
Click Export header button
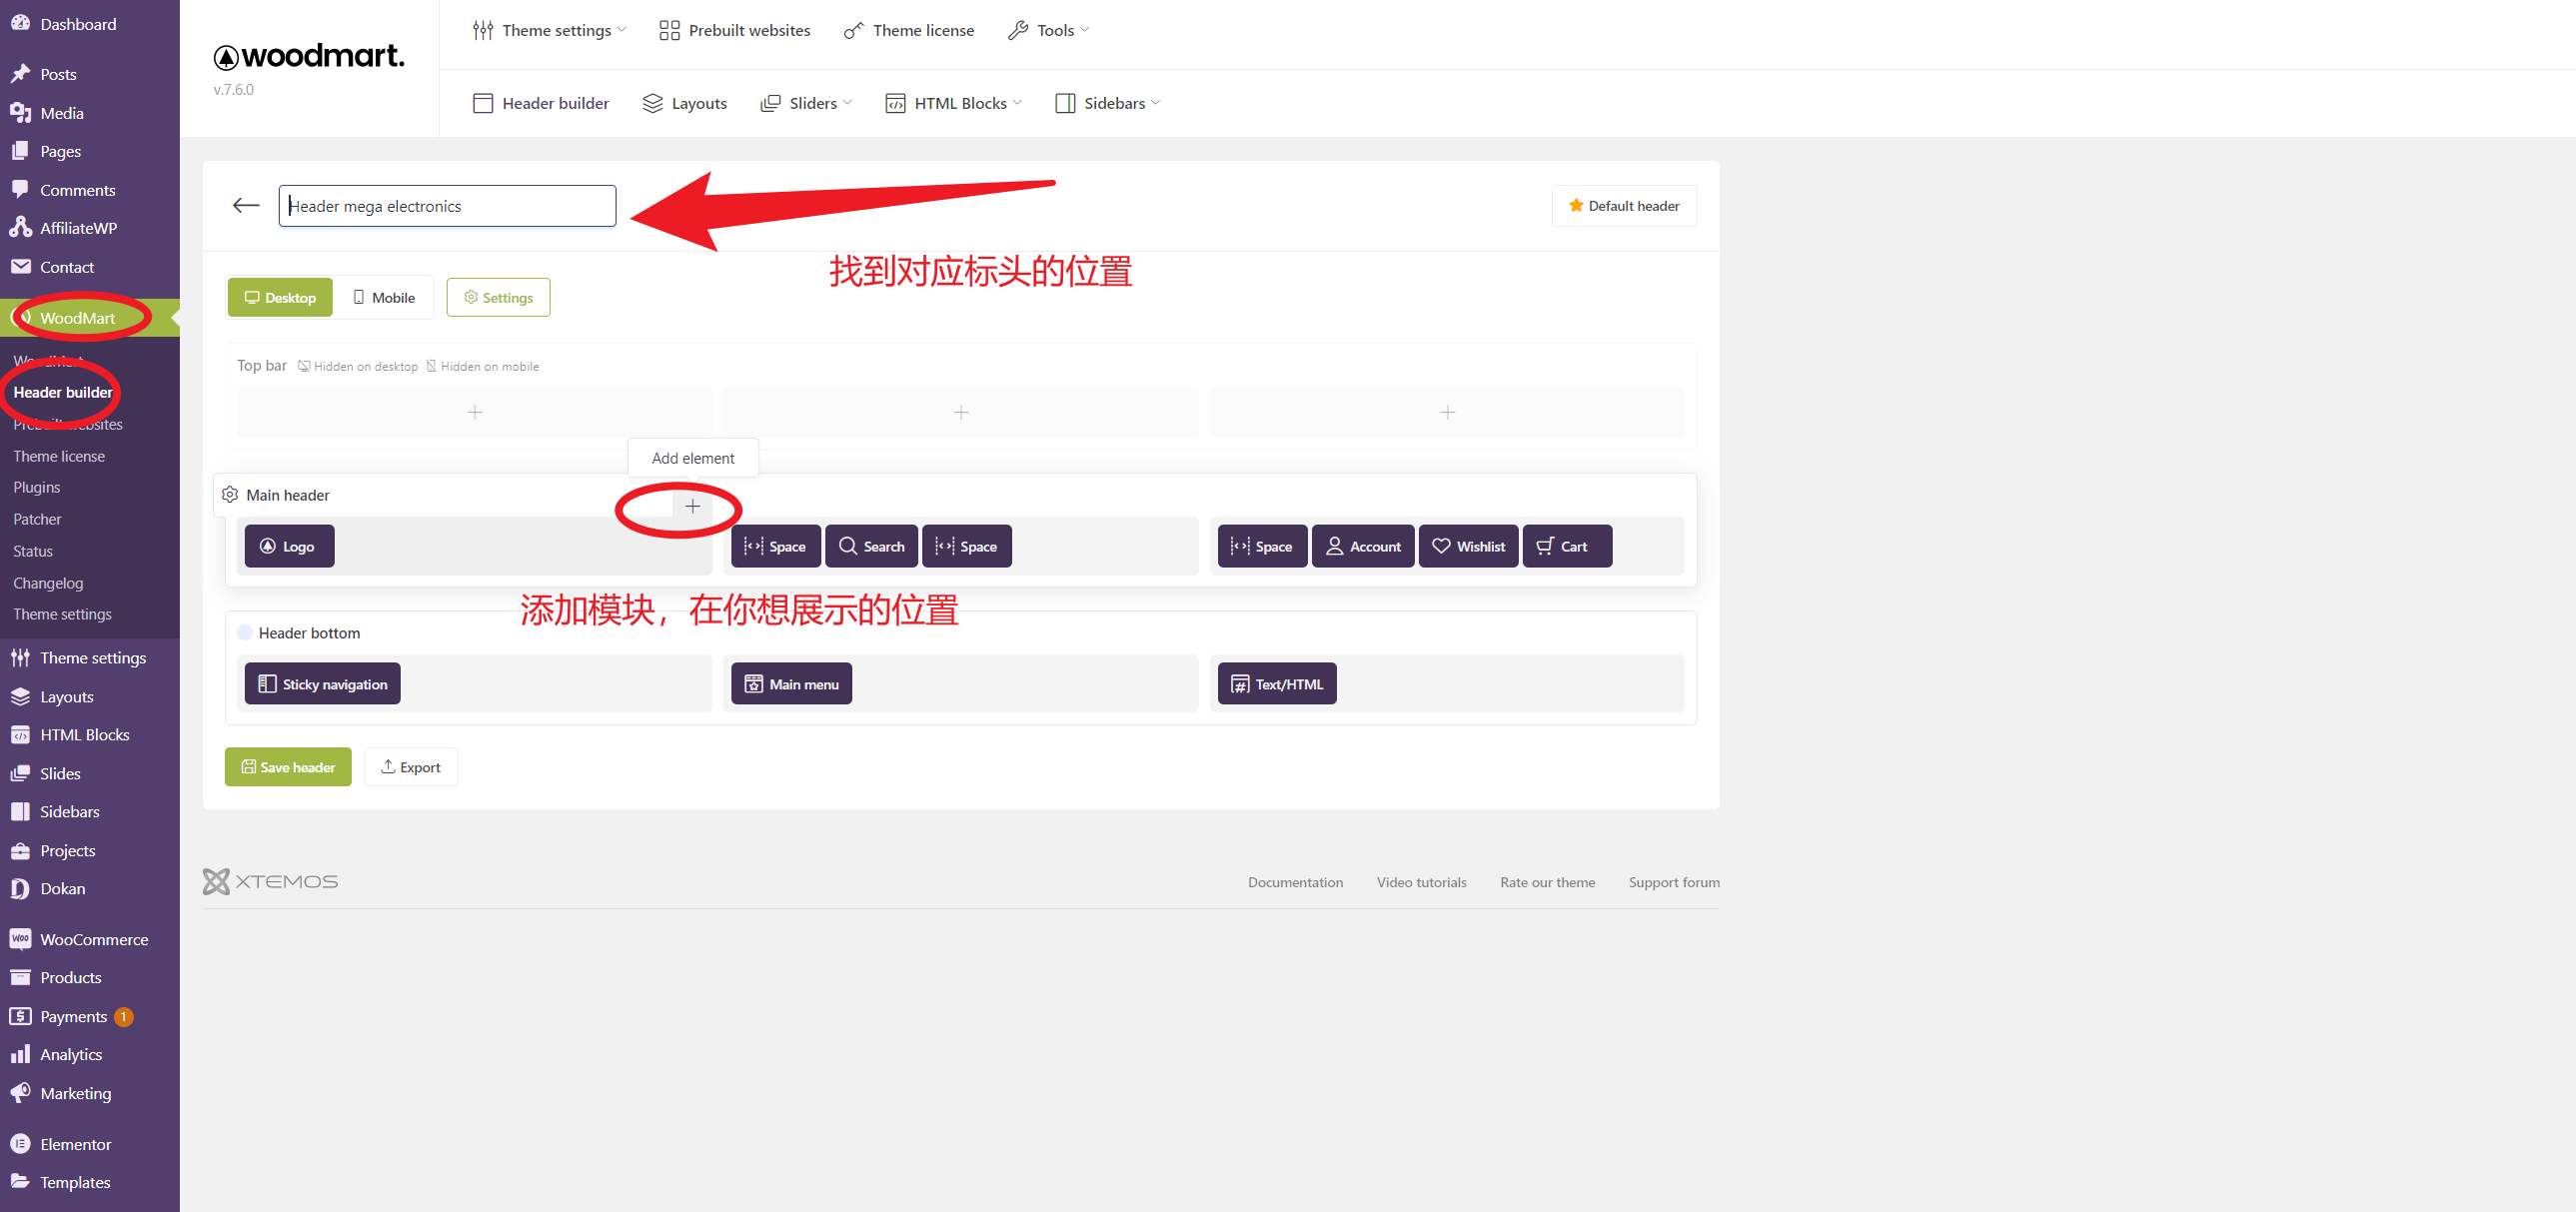pos(408,767)
